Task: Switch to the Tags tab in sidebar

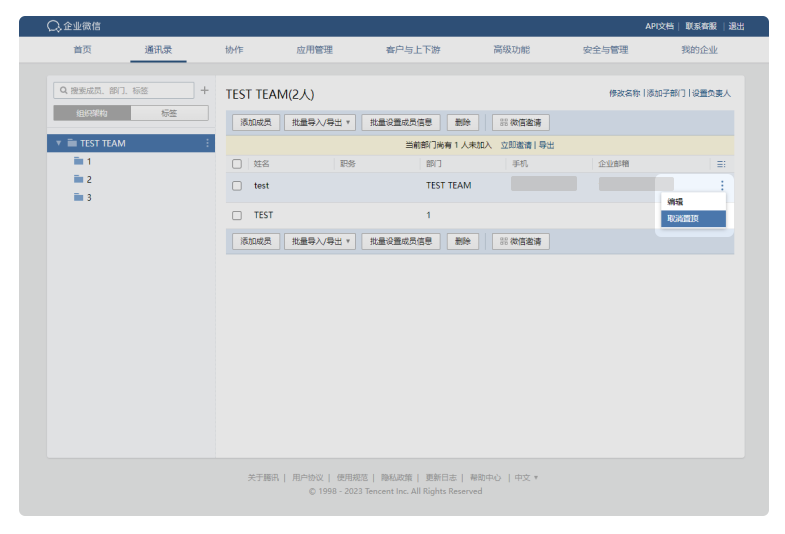Action: [169, 113]
